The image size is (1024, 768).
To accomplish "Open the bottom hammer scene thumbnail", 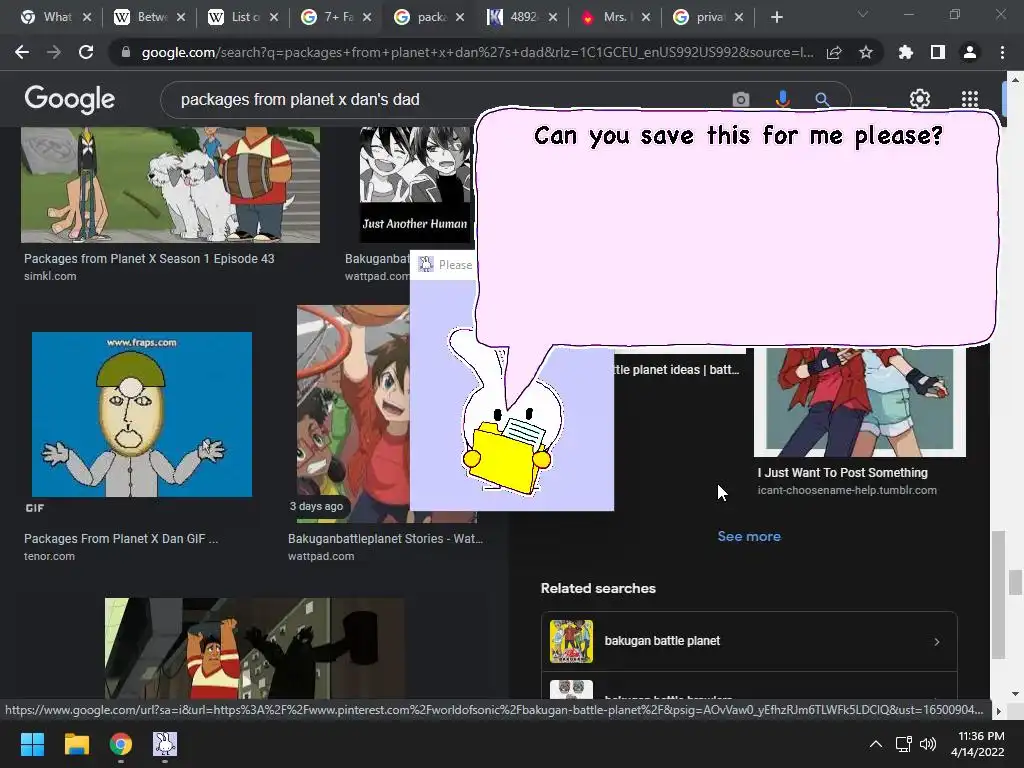I will (255, 648).
